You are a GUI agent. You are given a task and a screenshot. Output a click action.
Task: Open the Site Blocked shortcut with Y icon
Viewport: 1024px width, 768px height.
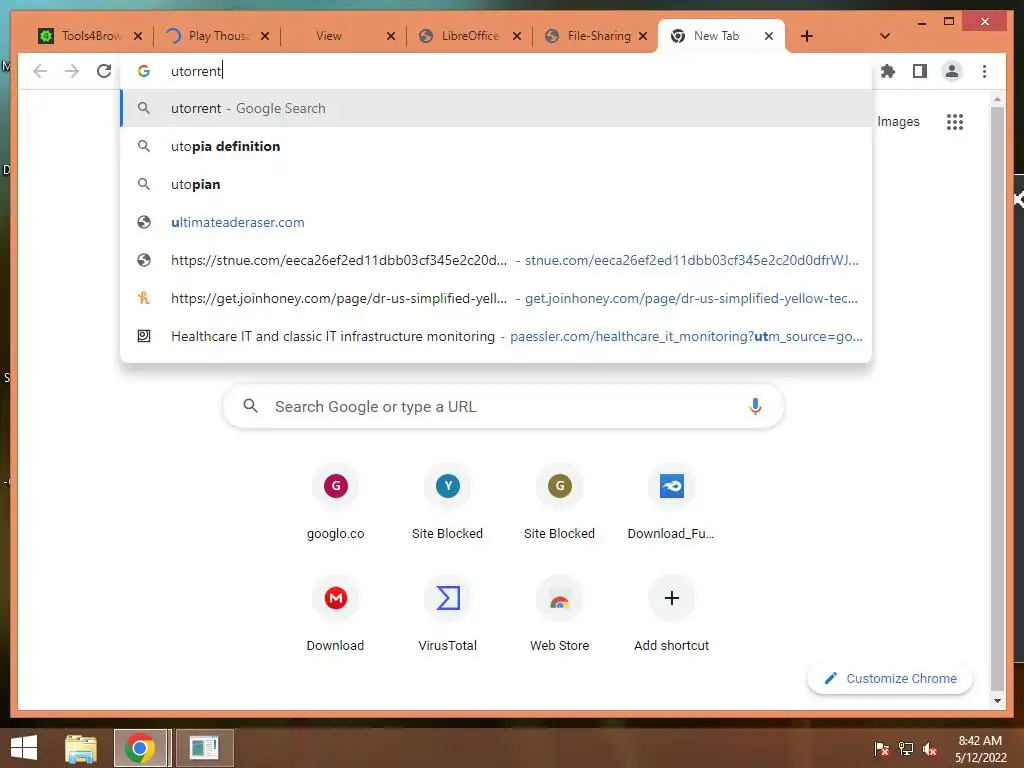[x=447, y=485]
